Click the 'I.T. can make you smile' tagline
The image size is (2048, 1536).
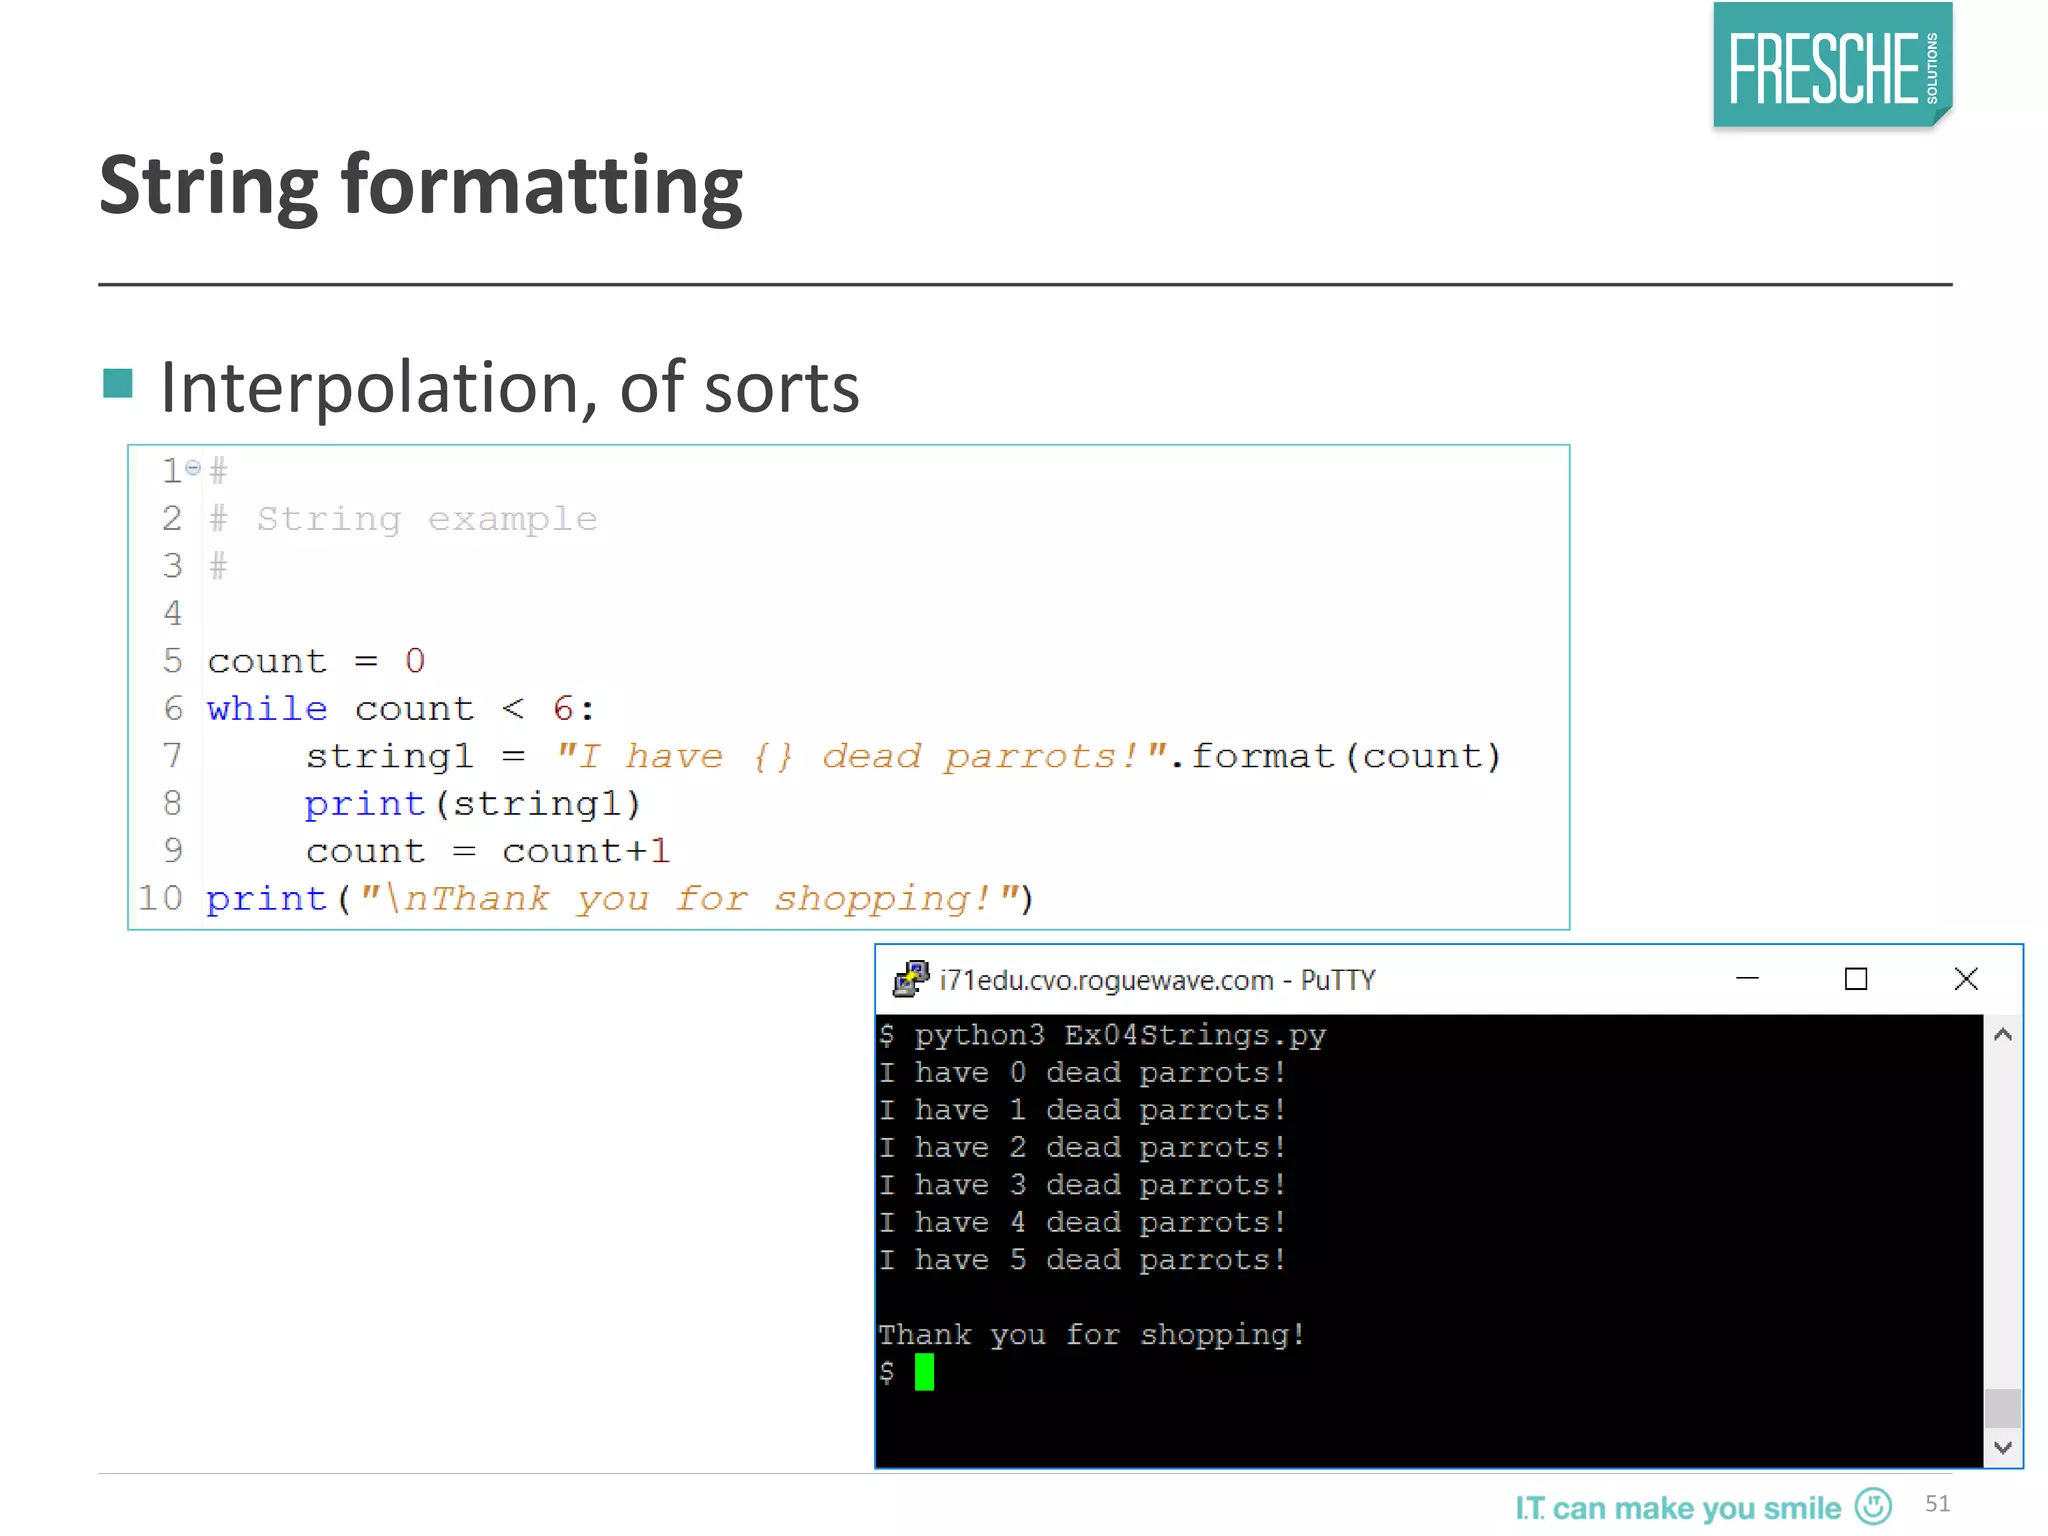point(1678,1508)
